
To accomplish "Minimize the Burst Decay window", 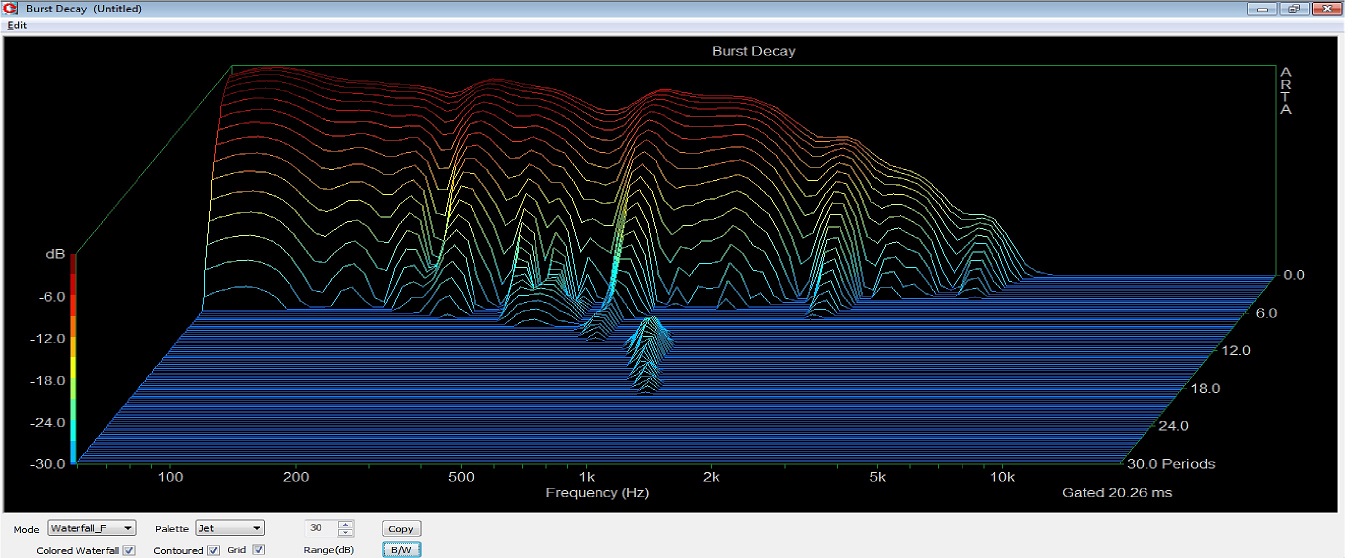I will (x=1263, y=9).
